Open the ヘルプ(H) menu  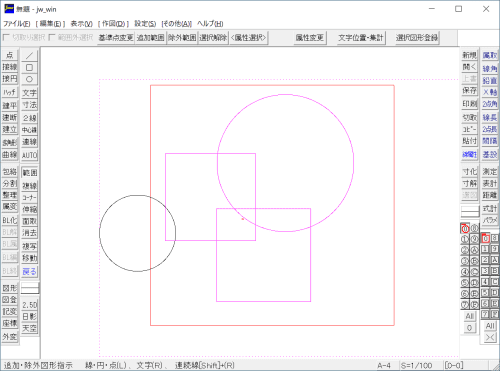[210, 24]
